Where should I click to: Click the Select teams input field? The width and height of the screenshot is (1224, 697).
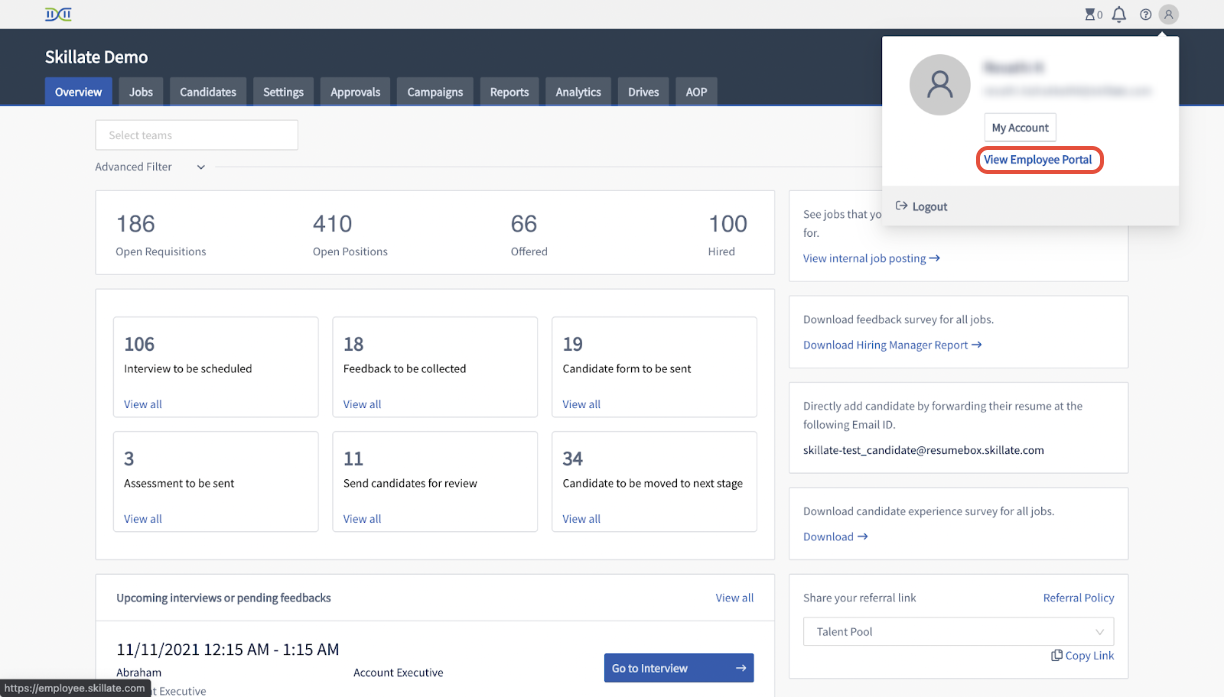[x=196, y=135]
